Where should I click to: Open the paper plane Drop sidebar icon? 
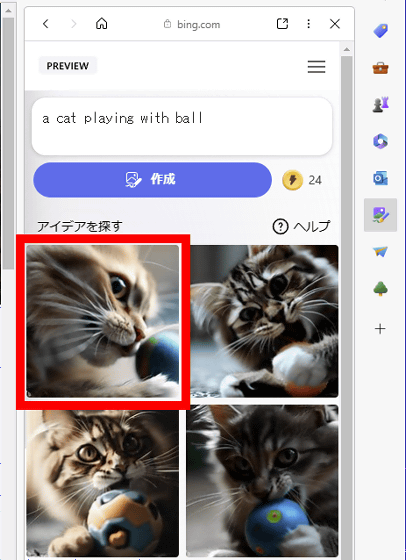pyautogui.click(x=381, y=252)
